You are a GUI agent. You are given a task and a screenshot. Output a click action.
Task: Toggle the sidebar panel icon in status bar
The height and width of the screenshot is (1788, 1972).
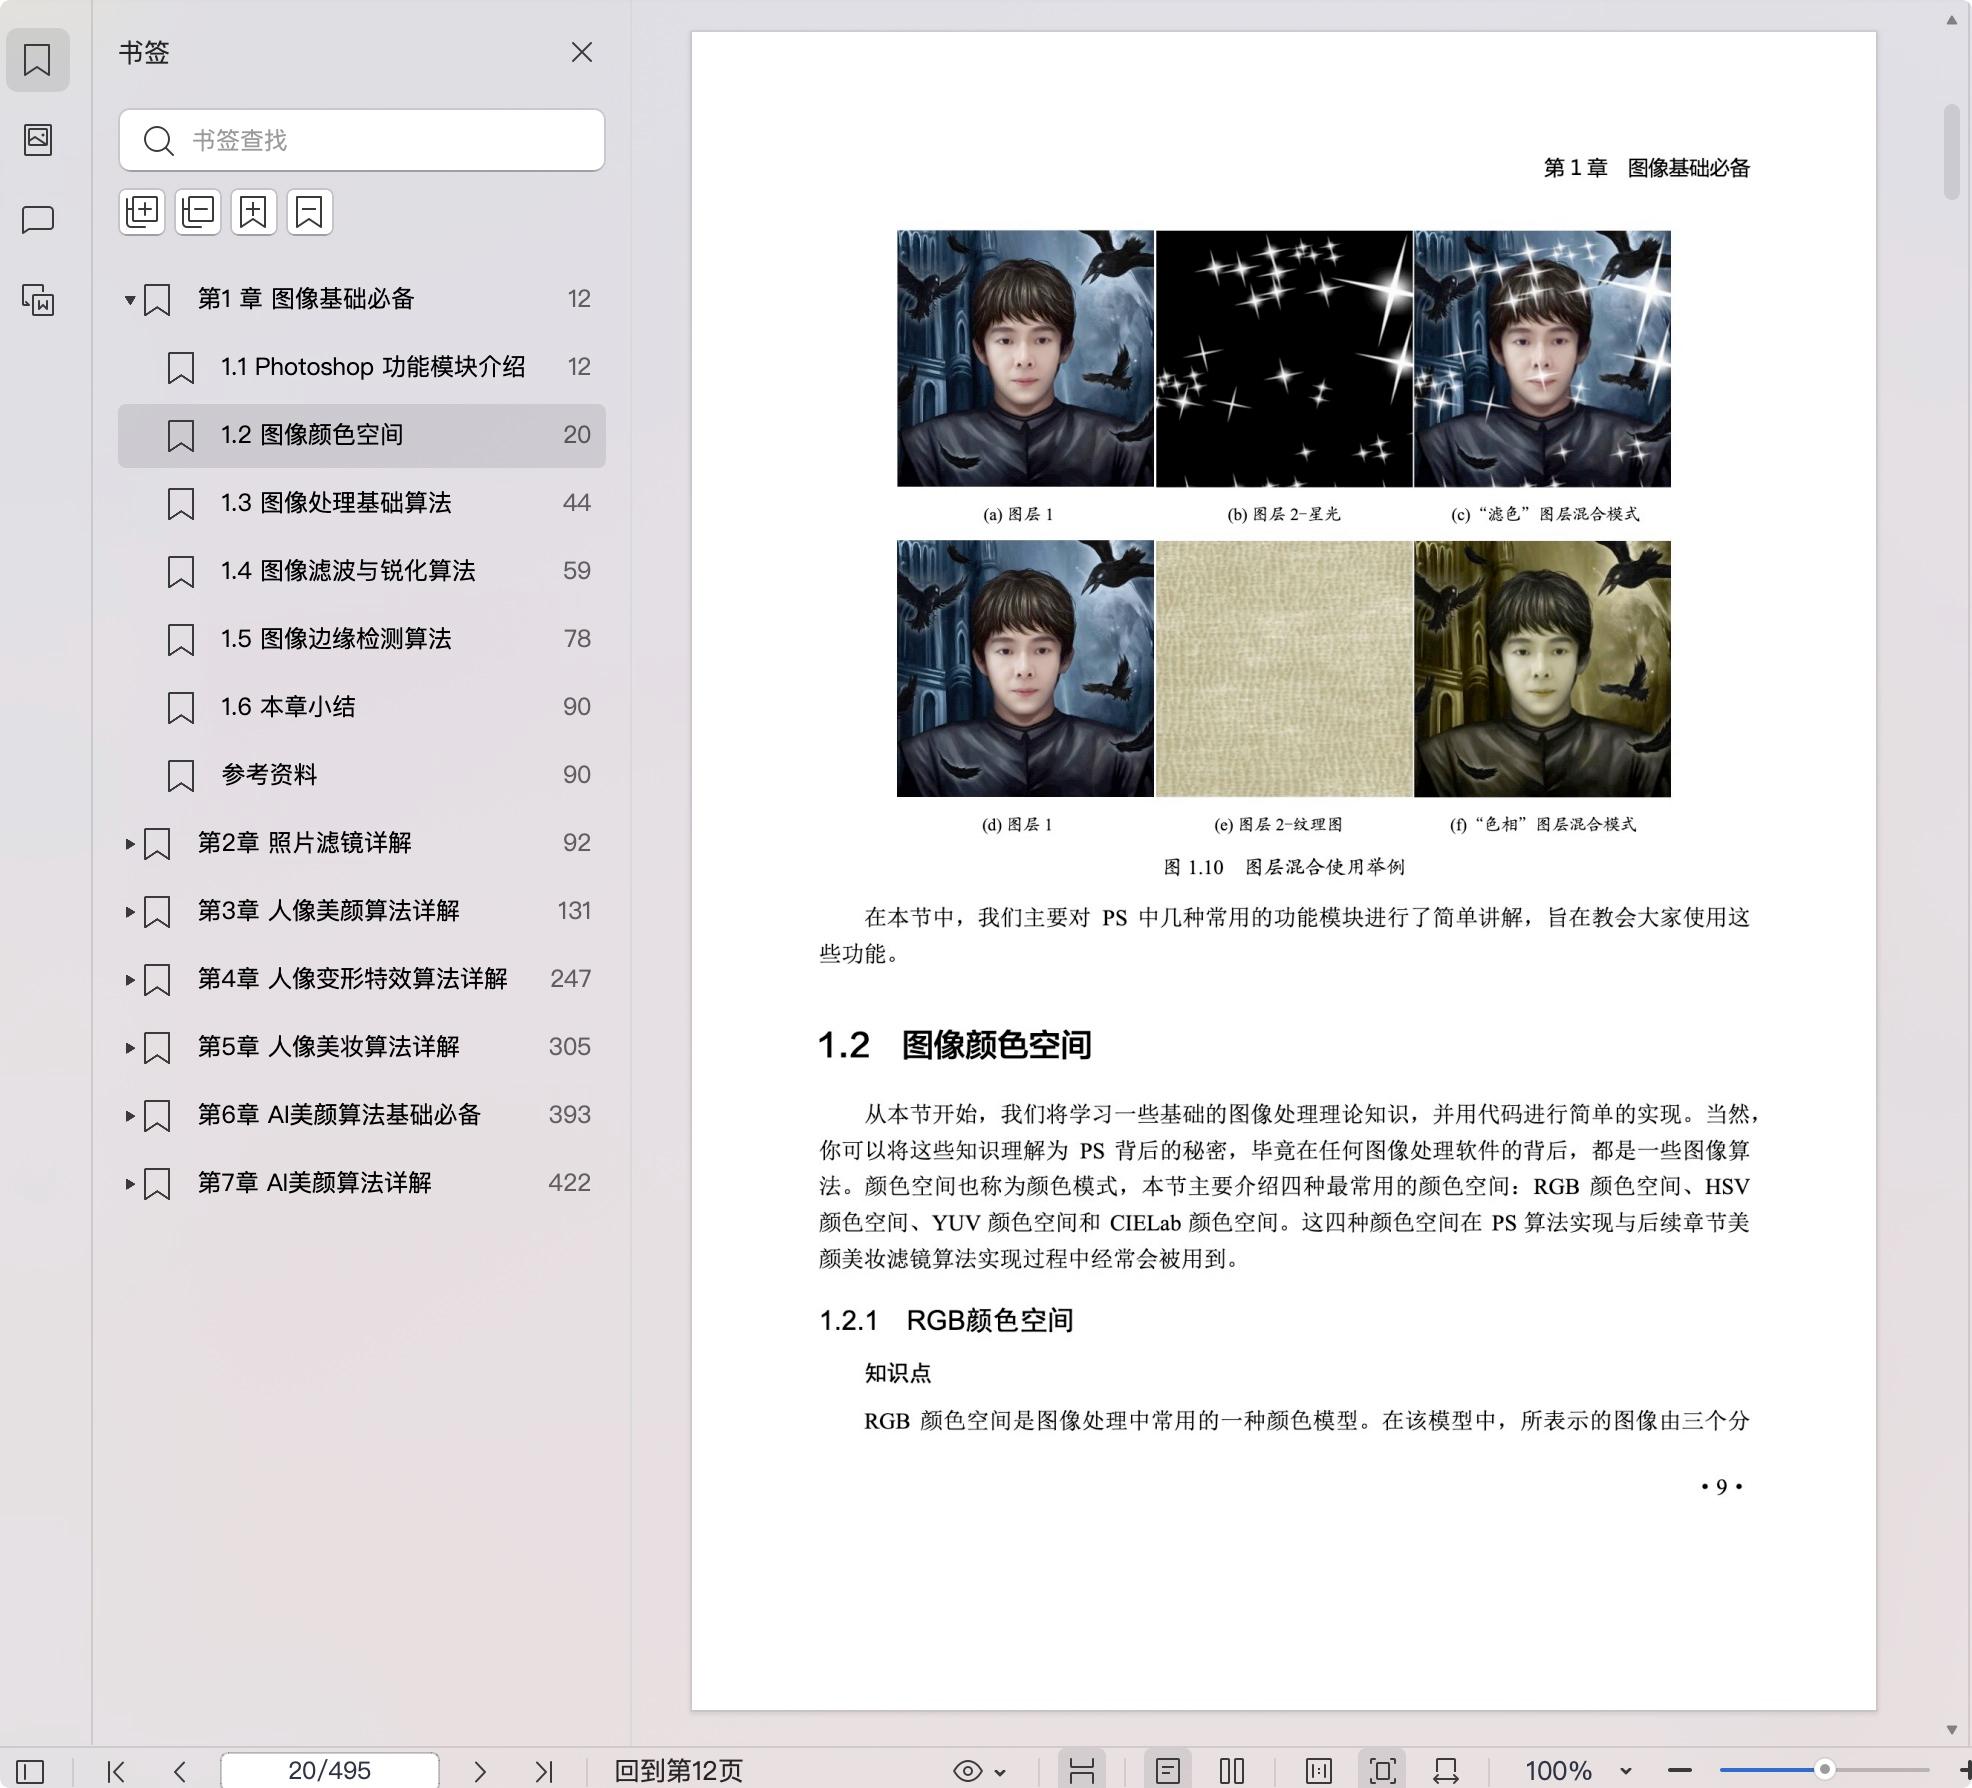(30, 1771)
